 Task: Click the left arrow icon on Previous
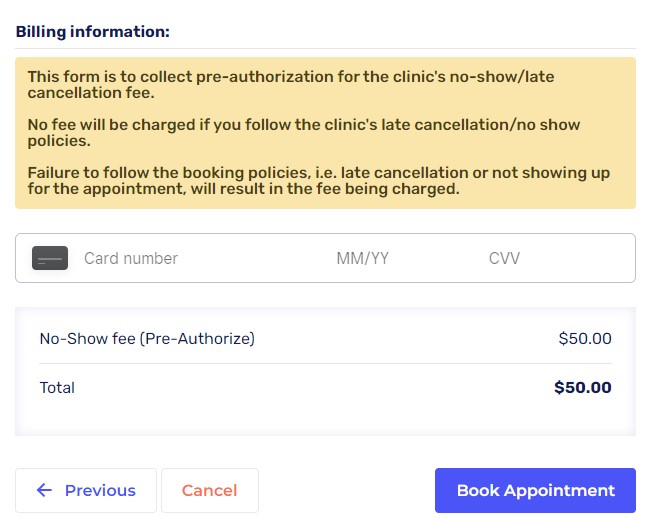click(43, 490)
